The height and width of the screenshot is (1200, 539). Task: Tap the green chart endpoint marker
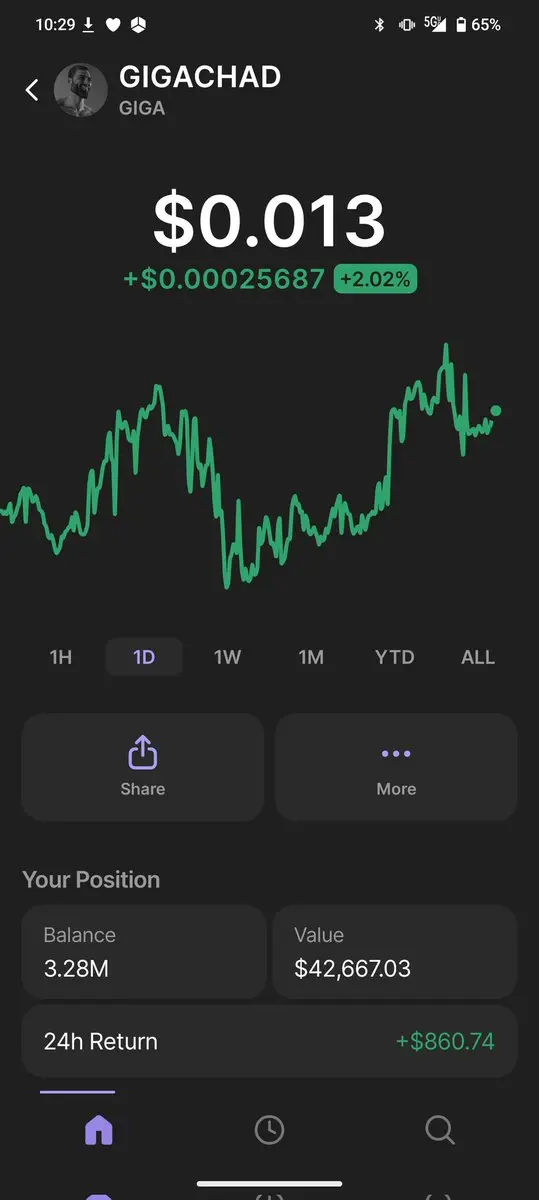click(x=496, y=410)
